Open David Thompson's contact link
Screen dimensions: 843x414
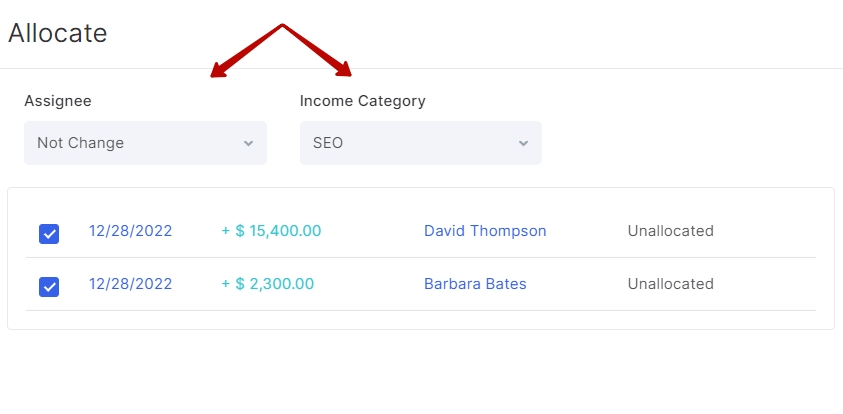click(485, 231)
